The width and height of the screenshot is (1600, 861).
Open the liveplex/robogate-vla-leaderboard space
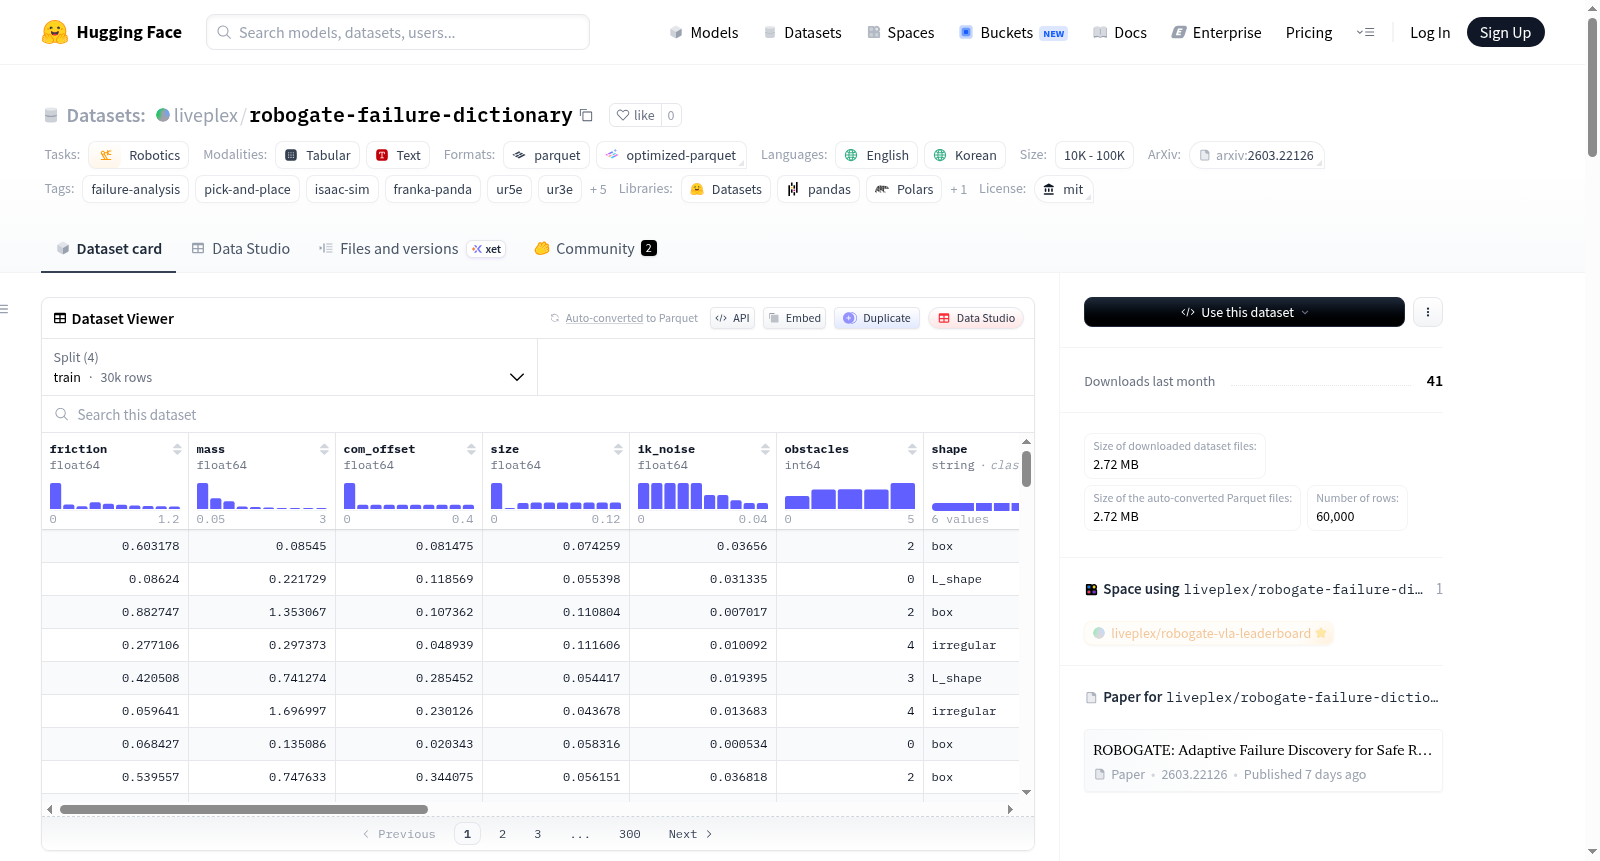[1210, 633]
